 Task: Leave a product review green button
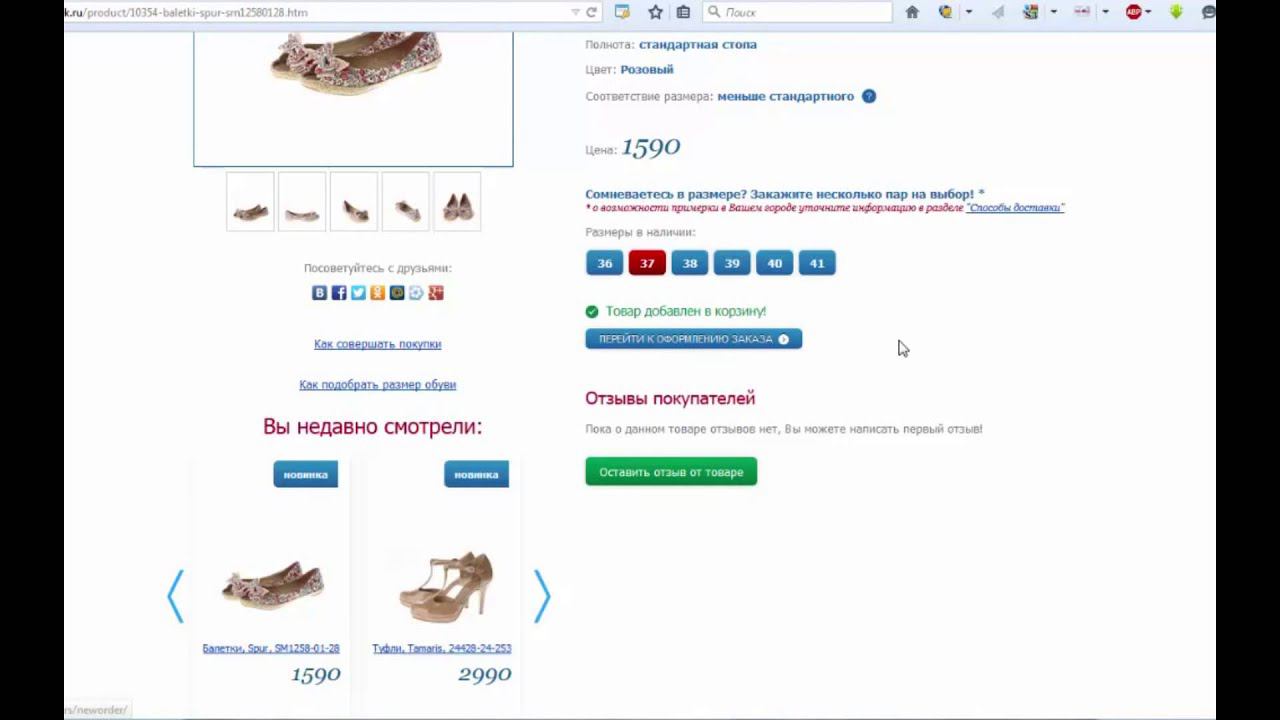pos(671,472)
